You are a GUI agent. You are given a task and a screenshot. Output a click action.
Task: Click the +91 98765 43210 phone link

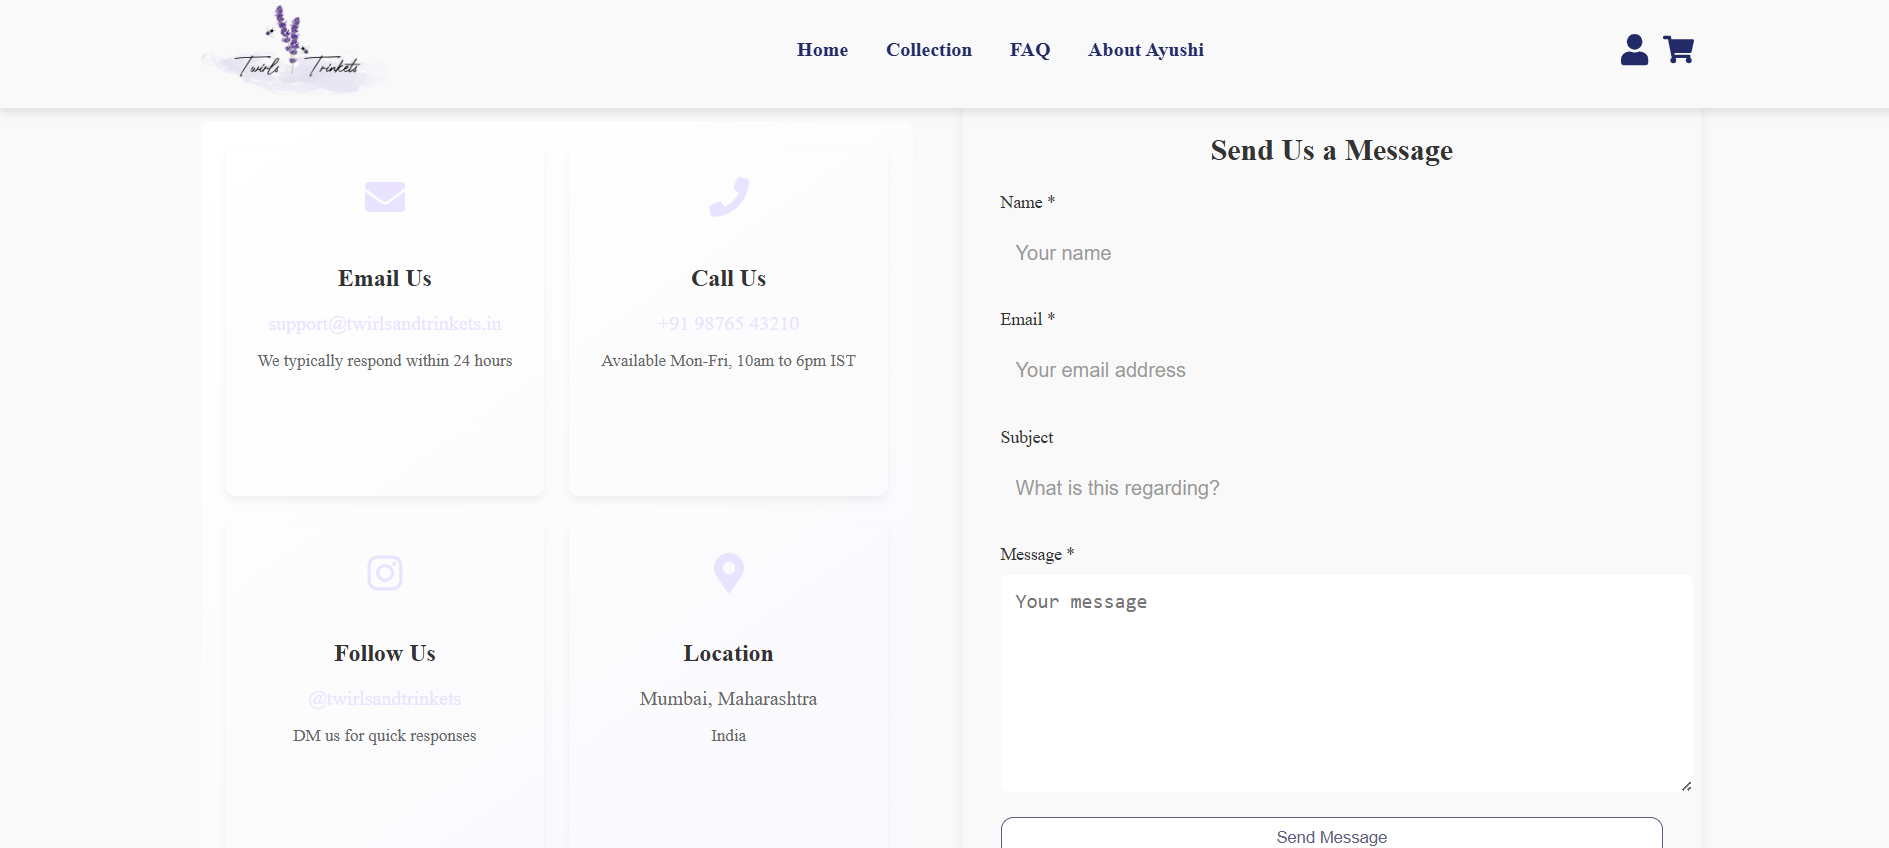728,324
